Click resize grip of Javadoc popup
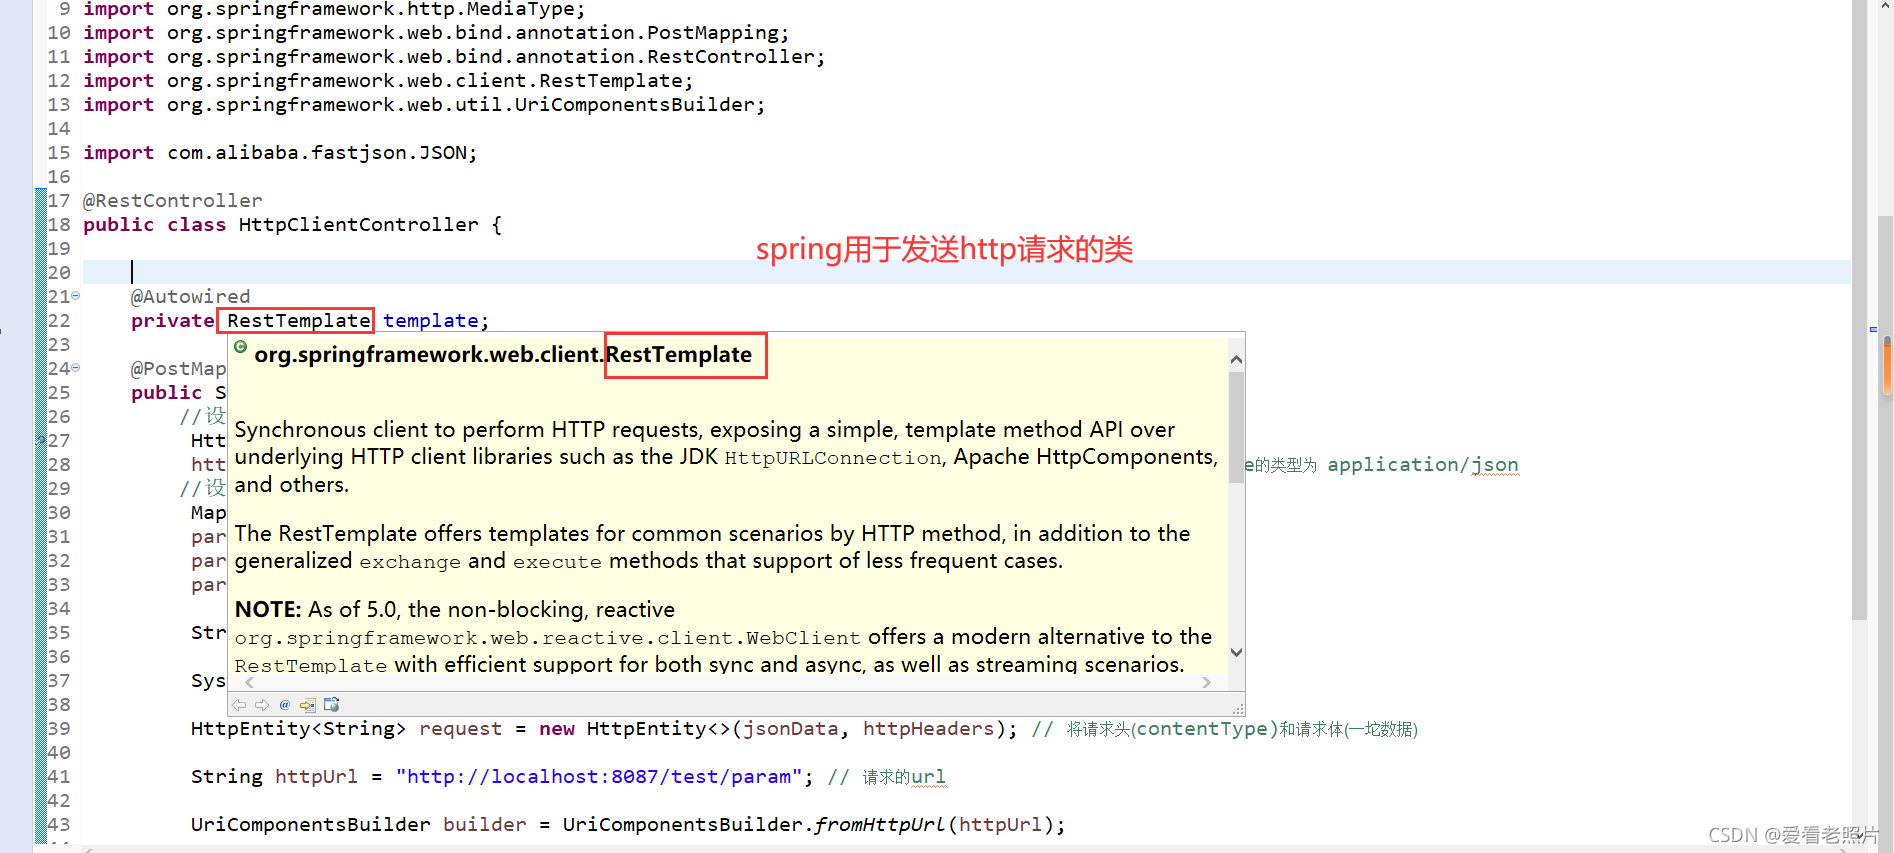Image resolution: width=1894 pixels, height=853 pixels. (1238, 709)
